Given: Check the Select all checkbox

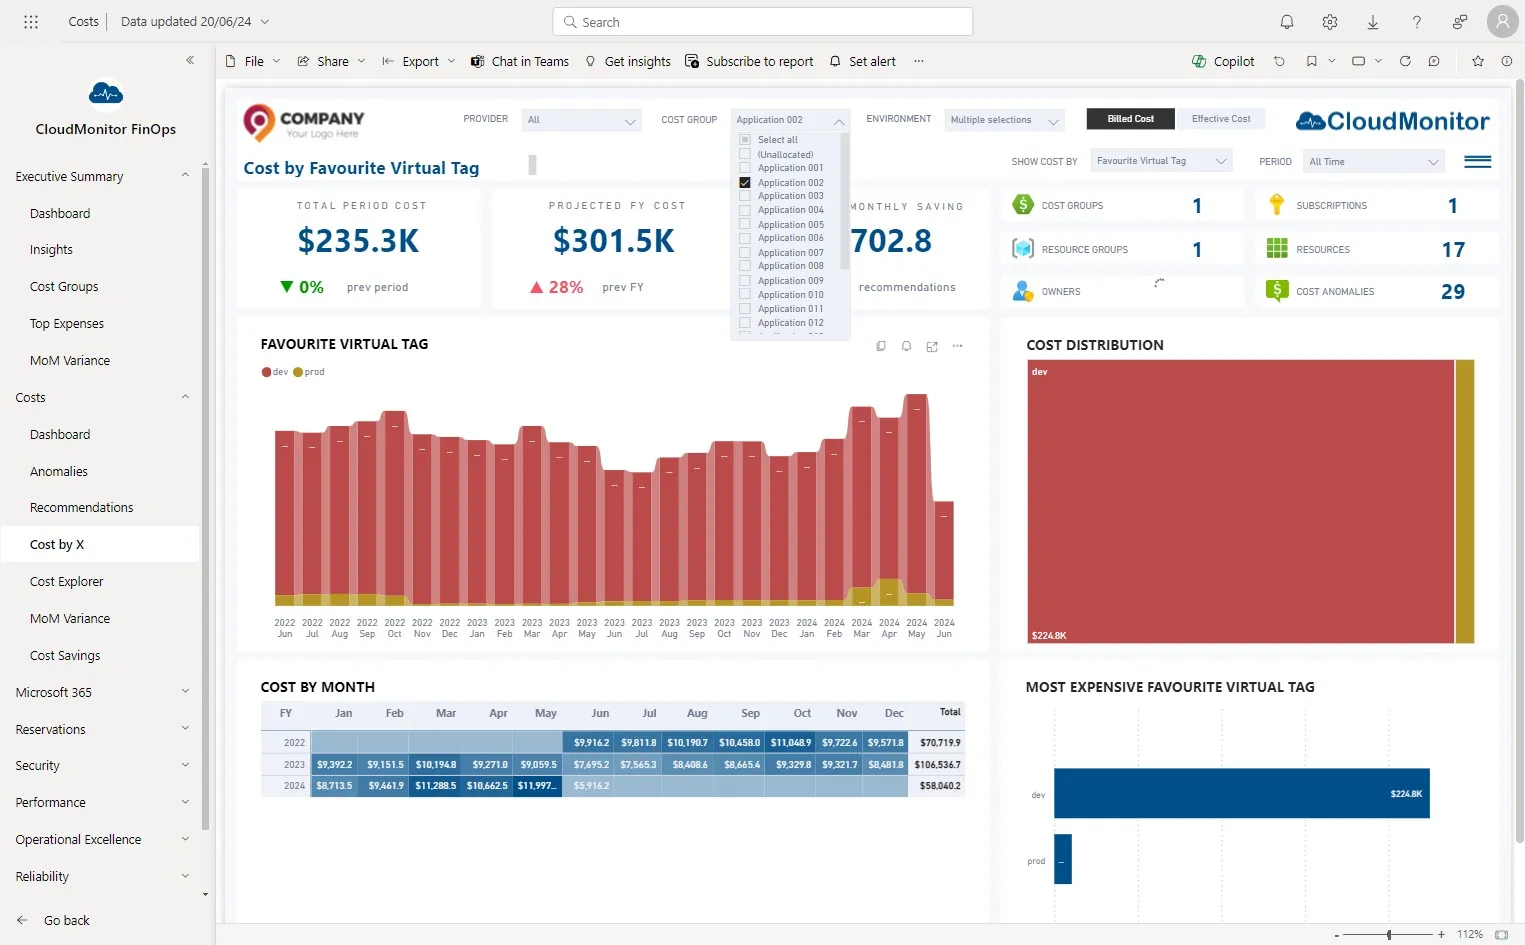Looking at the screenshot, I should (x=745, y=140).
